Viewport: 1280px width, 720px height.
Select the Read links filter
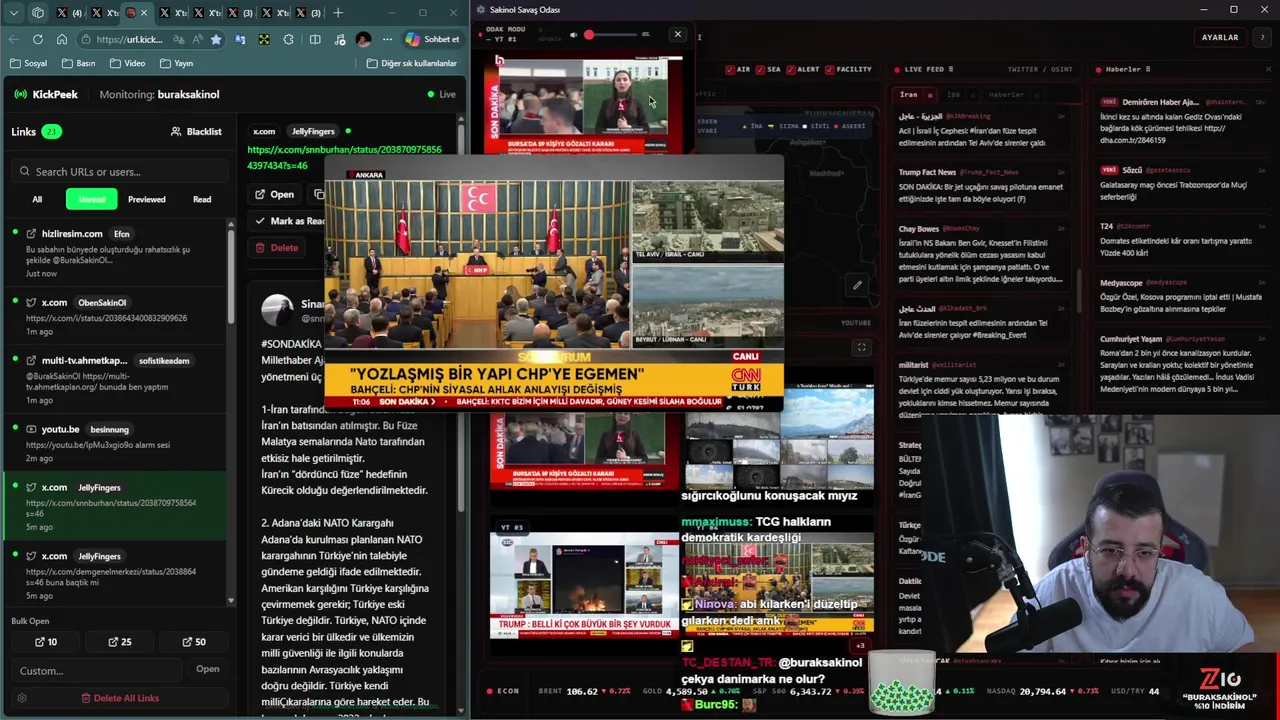tap(202, 199)
